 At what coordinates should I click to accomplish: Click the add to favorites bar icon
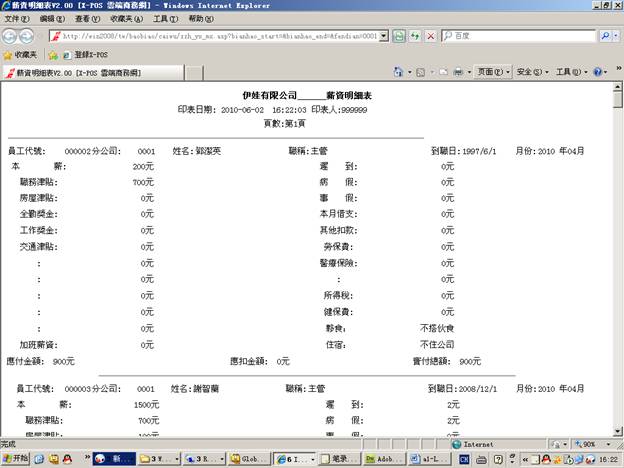(53, 54)
